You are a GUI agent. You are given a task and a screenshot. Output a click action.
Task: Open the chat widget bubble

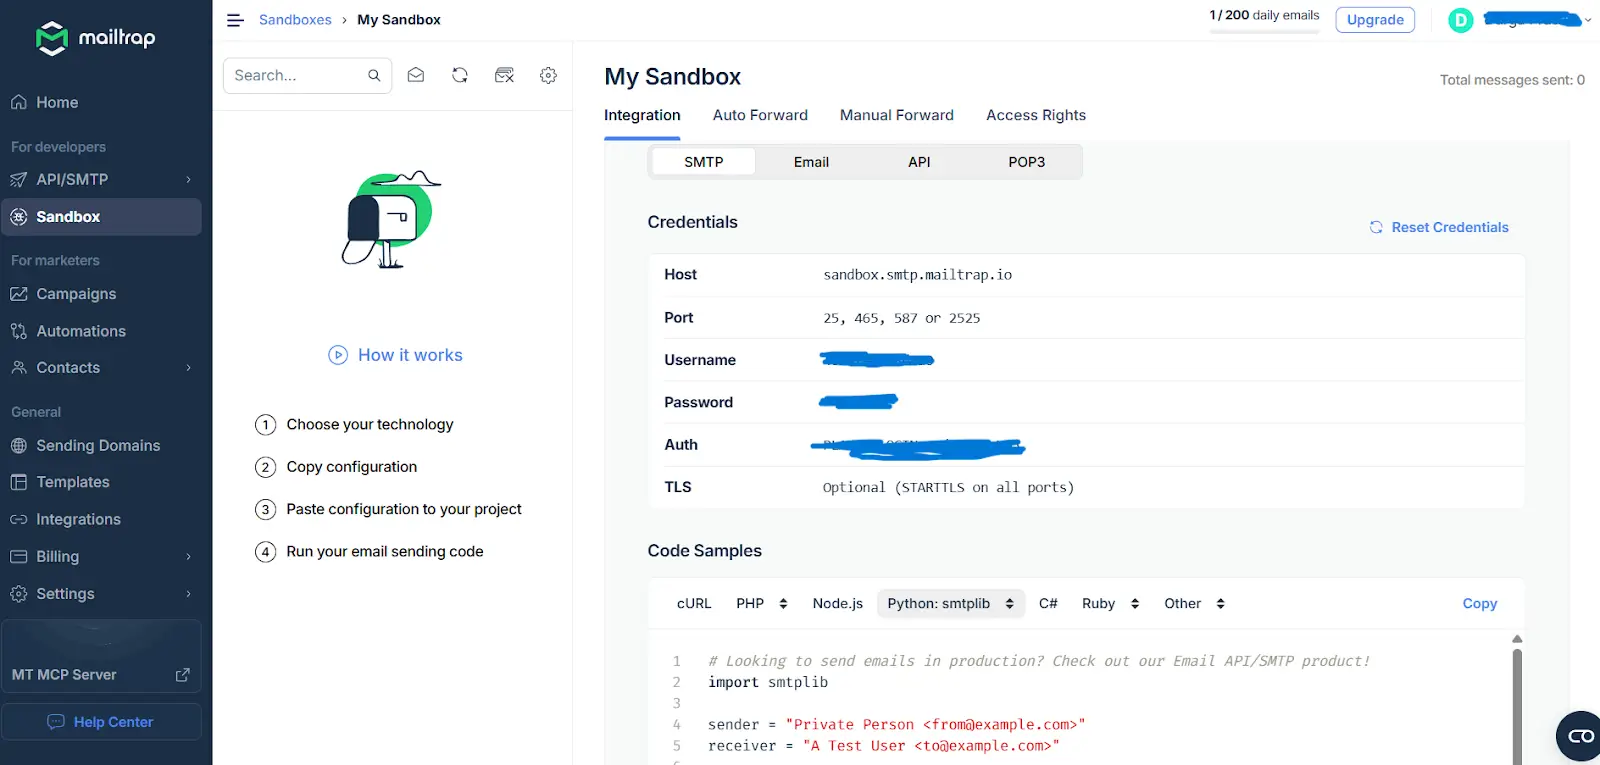1580,736
